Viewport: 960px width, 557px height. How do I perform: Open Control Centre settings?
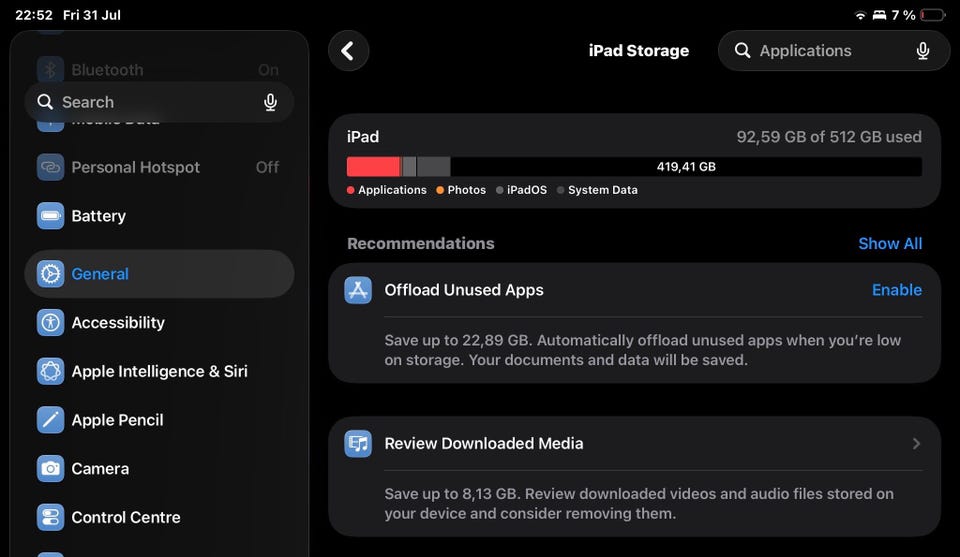[159, 517]
